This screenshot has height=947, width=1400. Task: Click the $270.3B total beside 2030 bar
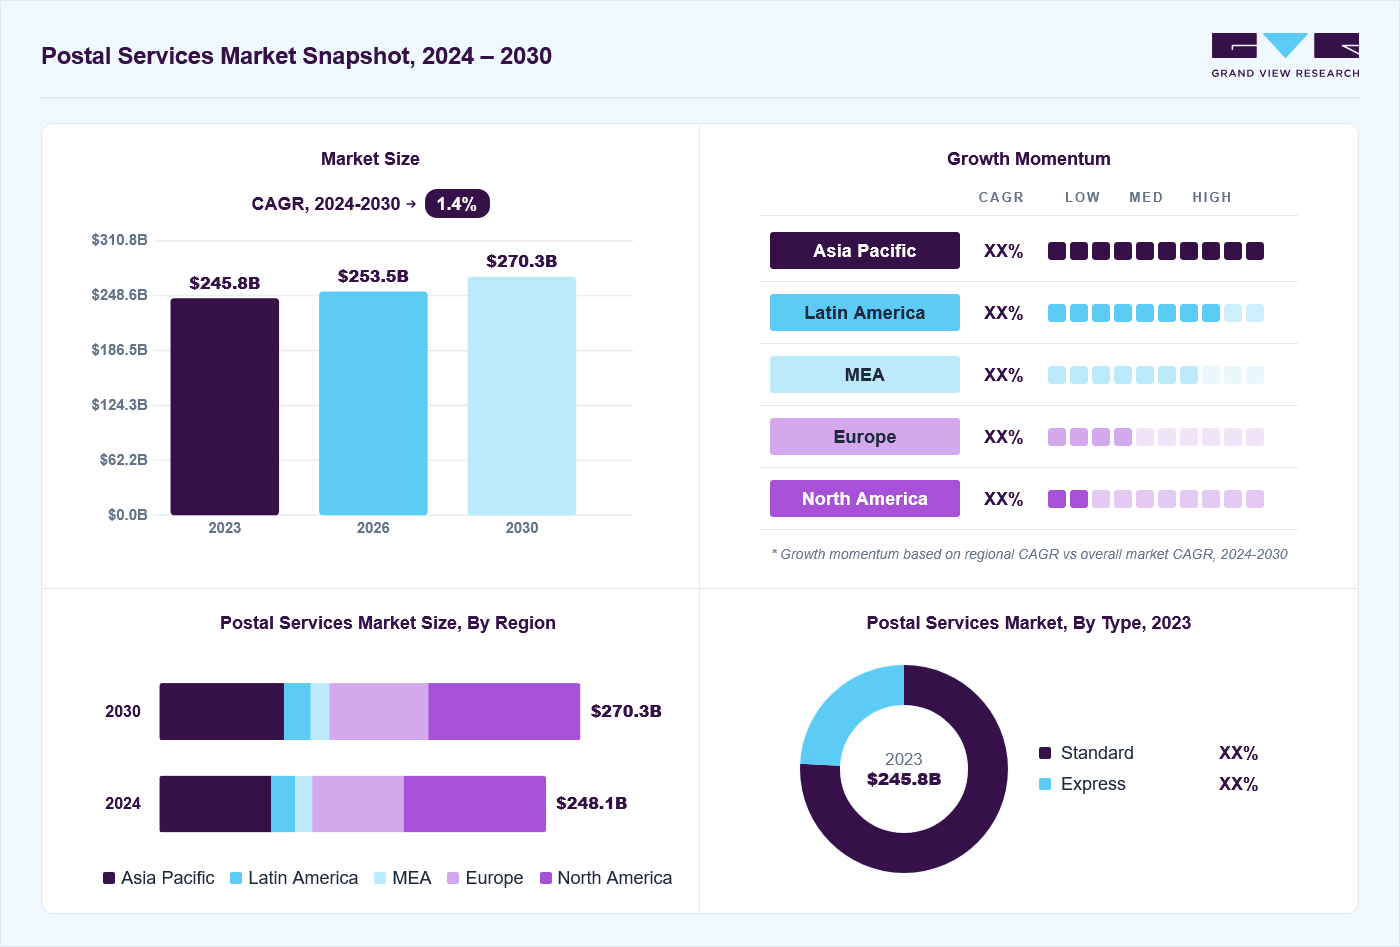(x=626, y=711)
